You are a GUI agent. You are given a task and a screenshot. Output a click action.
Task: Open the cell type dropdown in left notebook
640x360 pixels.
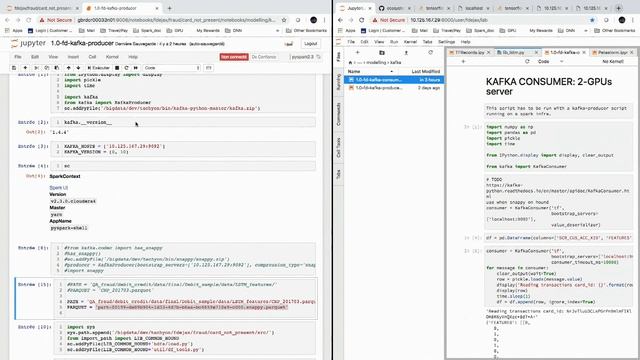point(172,68)
